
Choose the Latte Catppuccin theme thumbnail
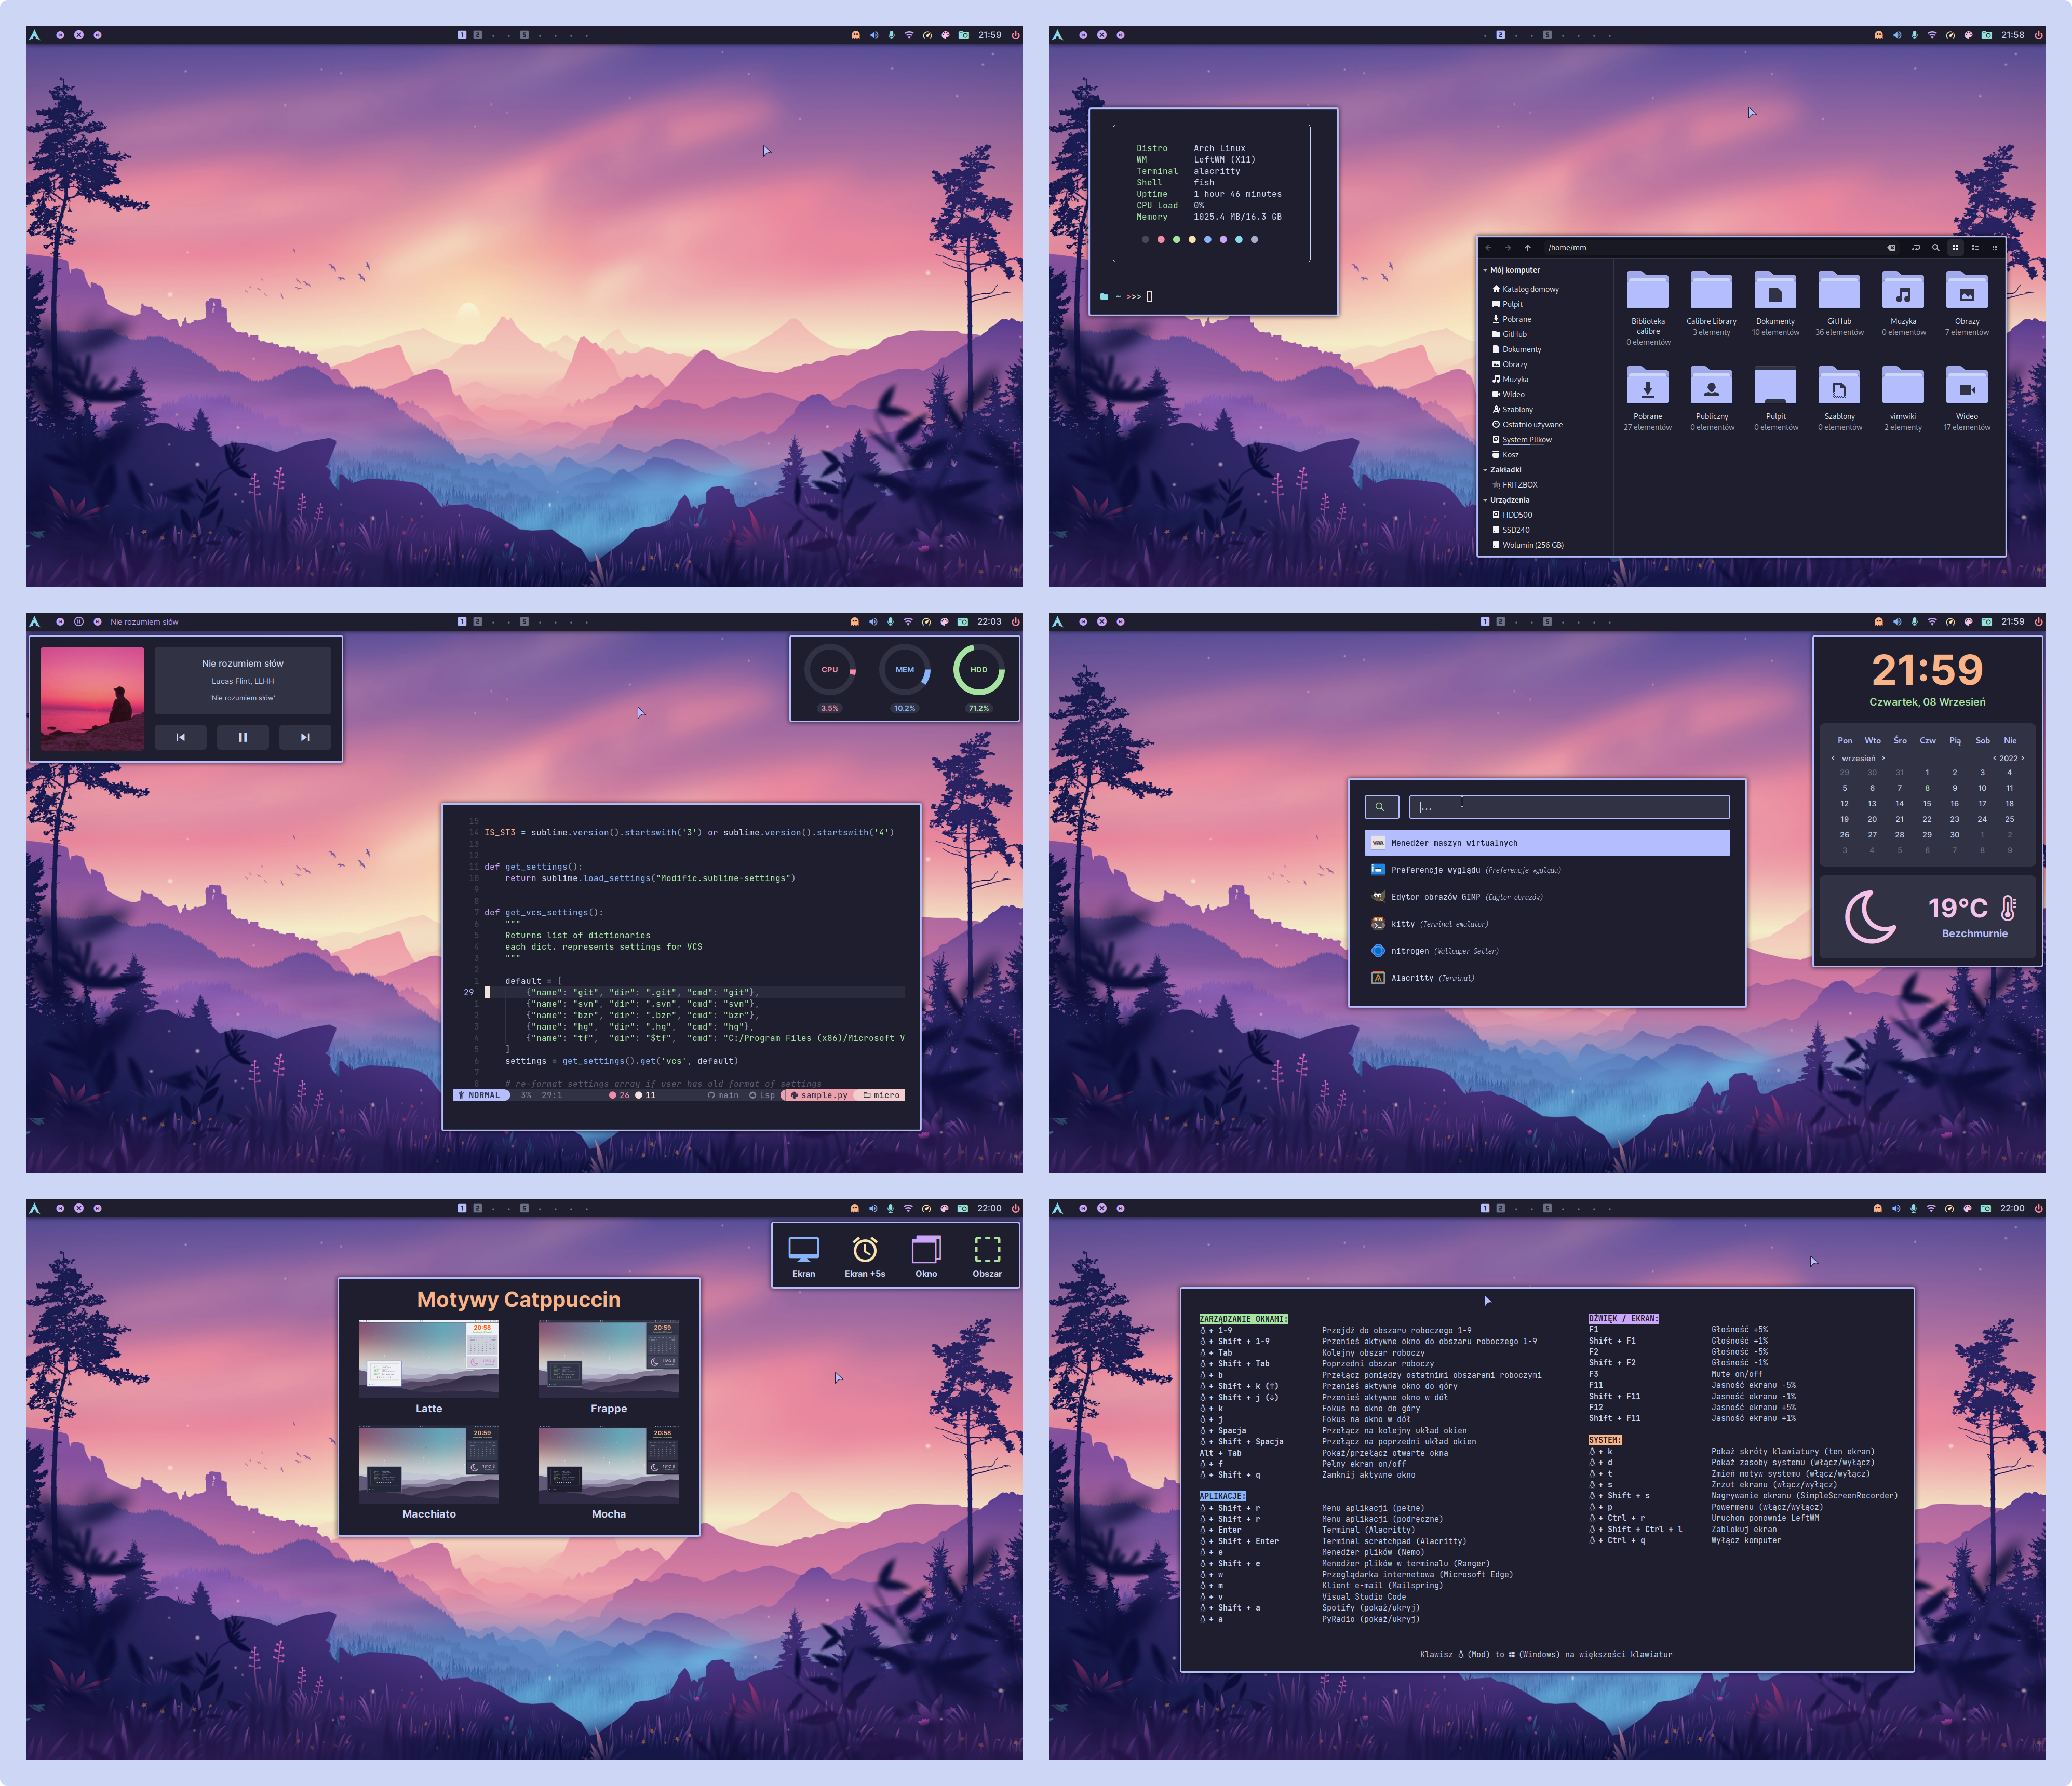[429, 1358]
